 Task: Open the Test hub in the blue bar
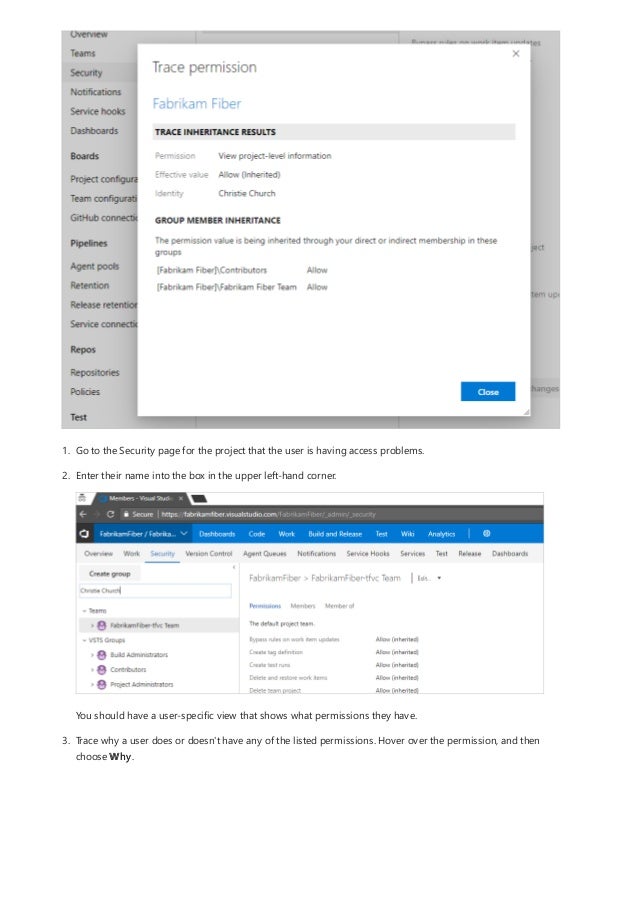pyautogui.click(x=382, y=534)
